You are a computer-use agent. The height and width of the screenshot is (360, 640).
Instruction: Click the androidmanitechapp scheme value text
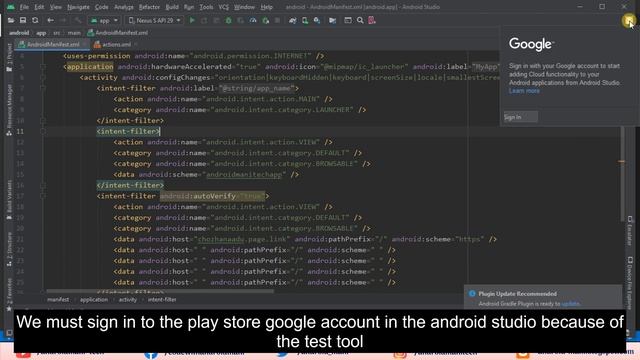(244, 175)
